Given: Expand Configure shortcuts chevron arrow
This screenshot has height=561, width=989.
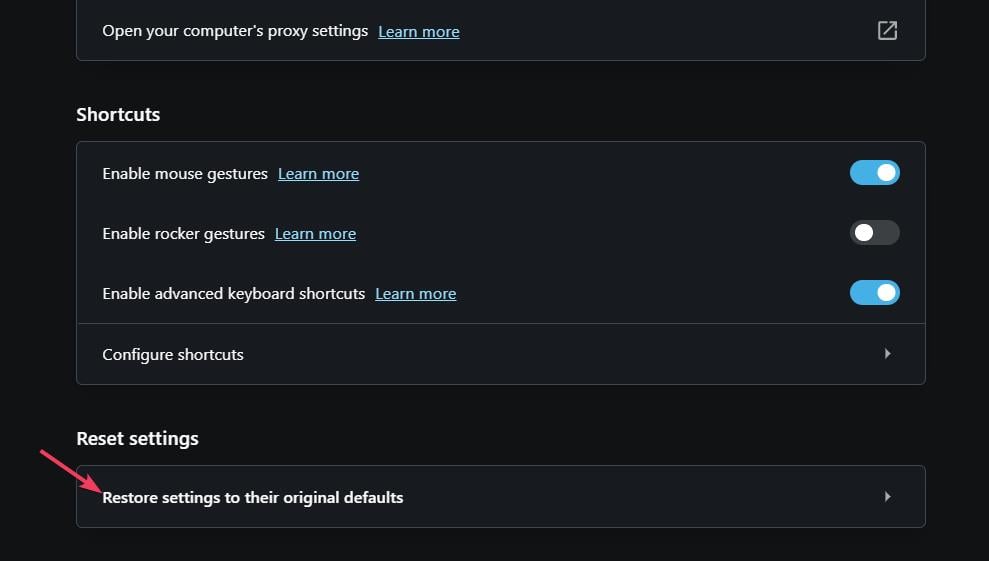Looking at the screenshot, I should pyautogui.click(x=887, y=353).
